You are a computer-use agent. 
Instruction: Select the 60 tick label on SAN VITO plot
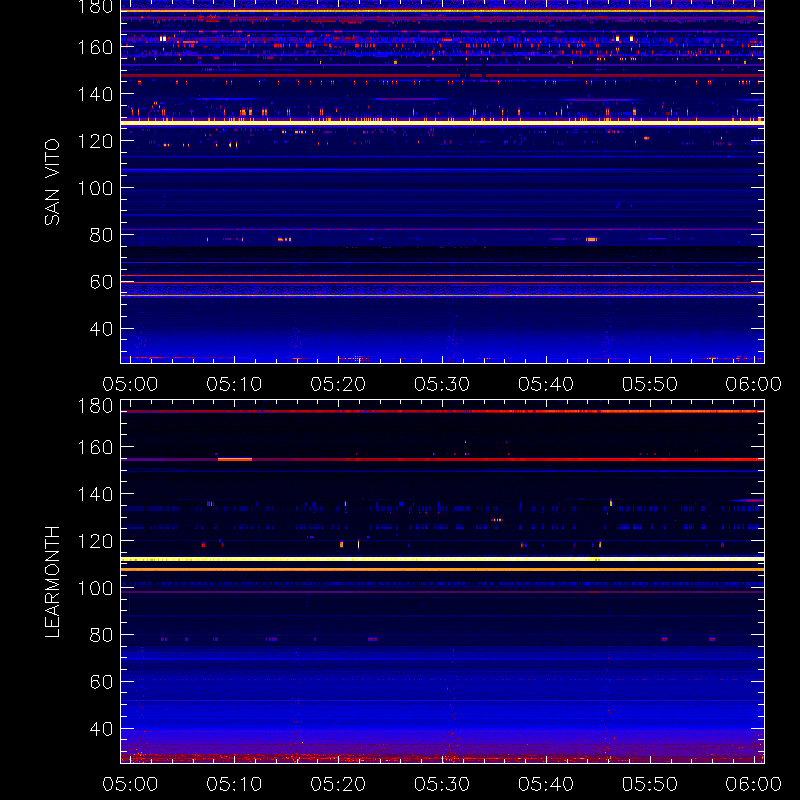101,282
